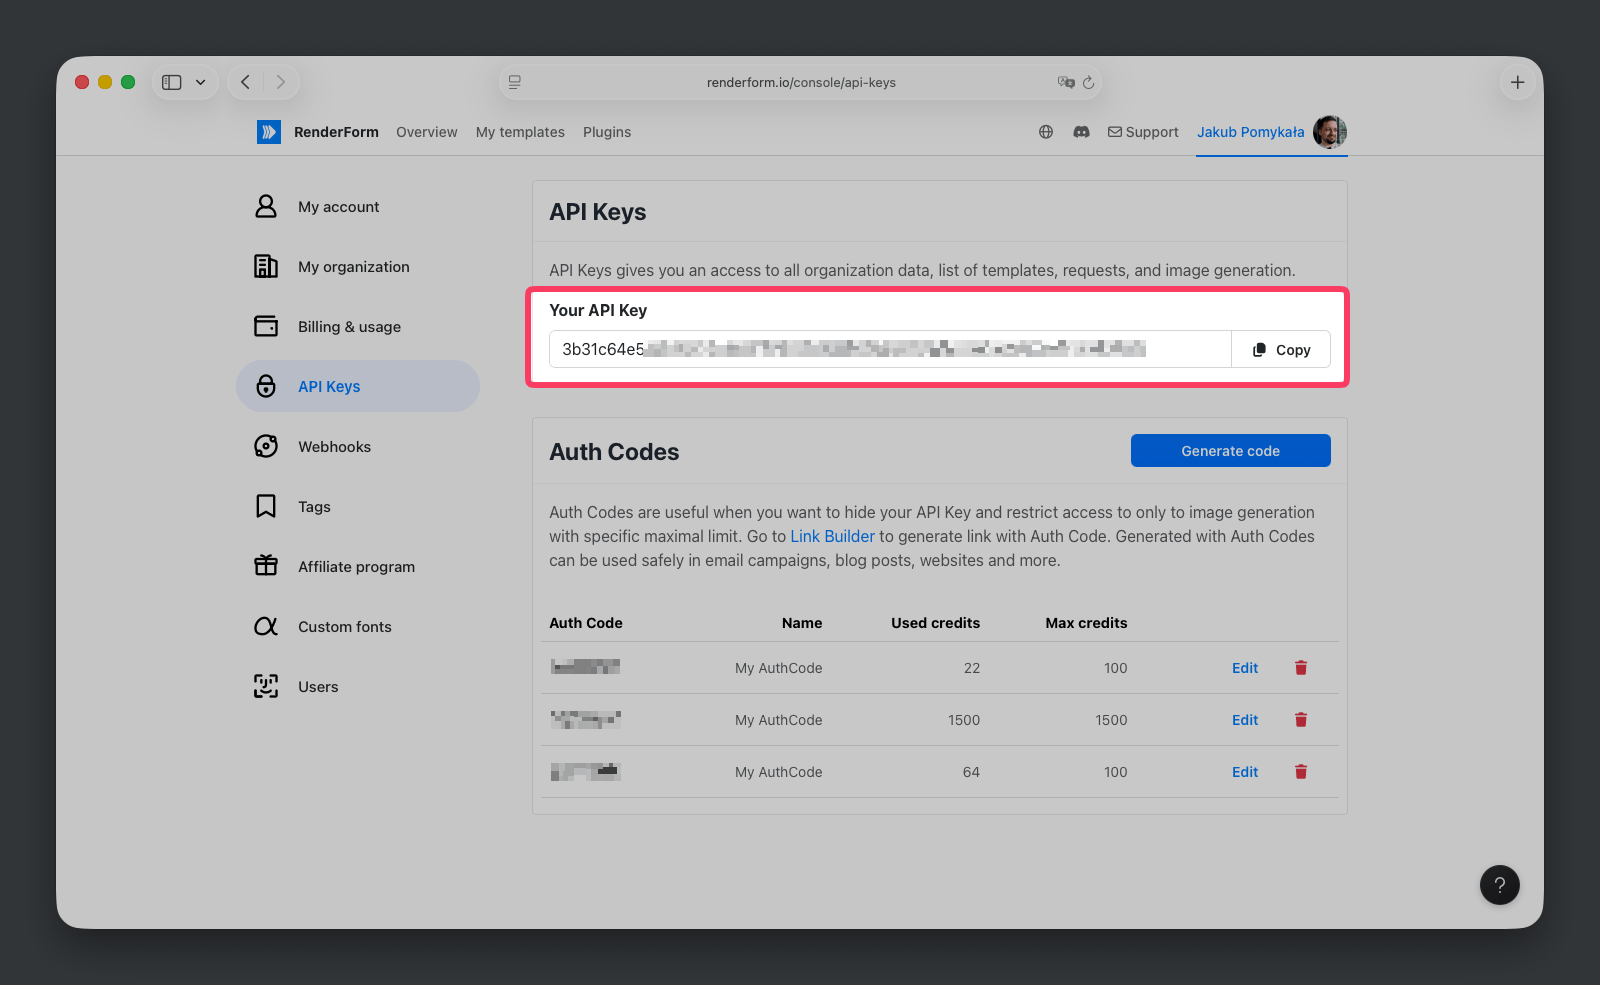Click the Auth Codes heading
The image size is (1600, 985).
(x=614, y=452)
